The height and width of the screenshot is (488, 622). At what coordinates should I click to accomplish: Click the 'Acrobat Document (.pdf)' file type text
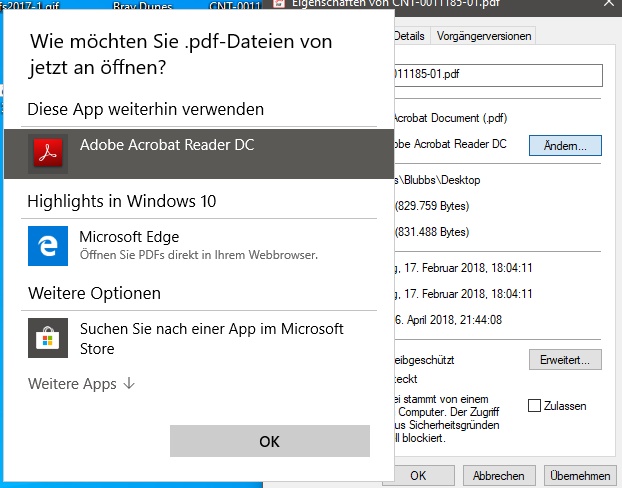click(451, 118)
